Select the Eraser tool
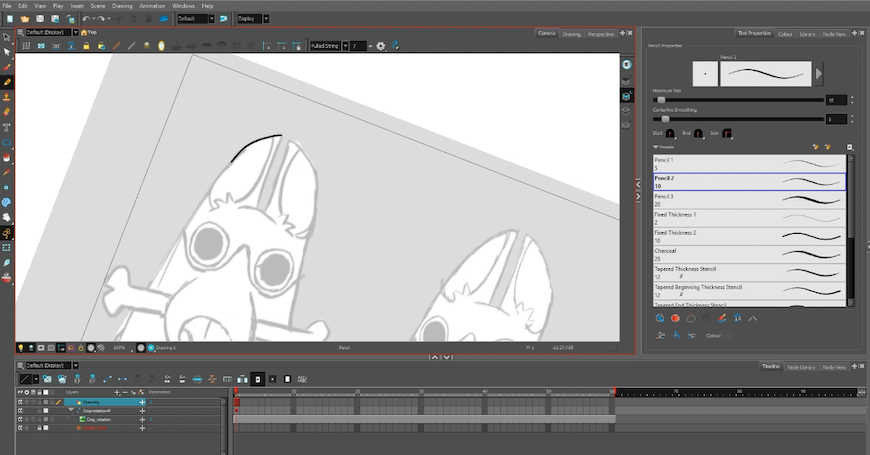 pos(7,112)
